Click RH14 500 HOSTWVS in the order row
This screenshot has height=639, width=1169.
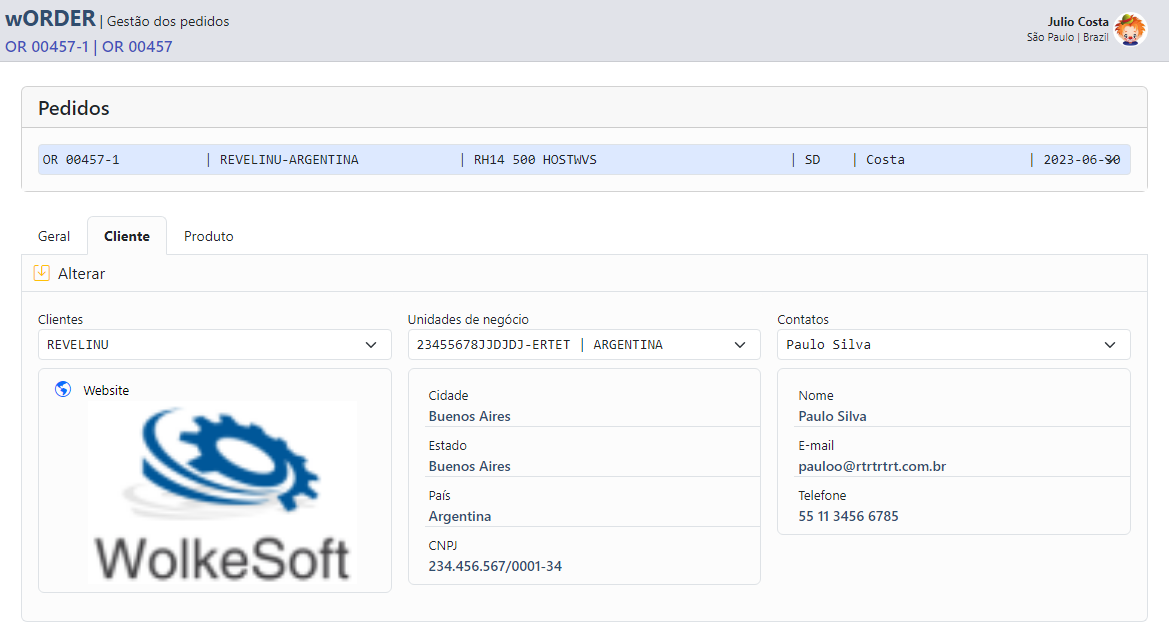[535, 160]
